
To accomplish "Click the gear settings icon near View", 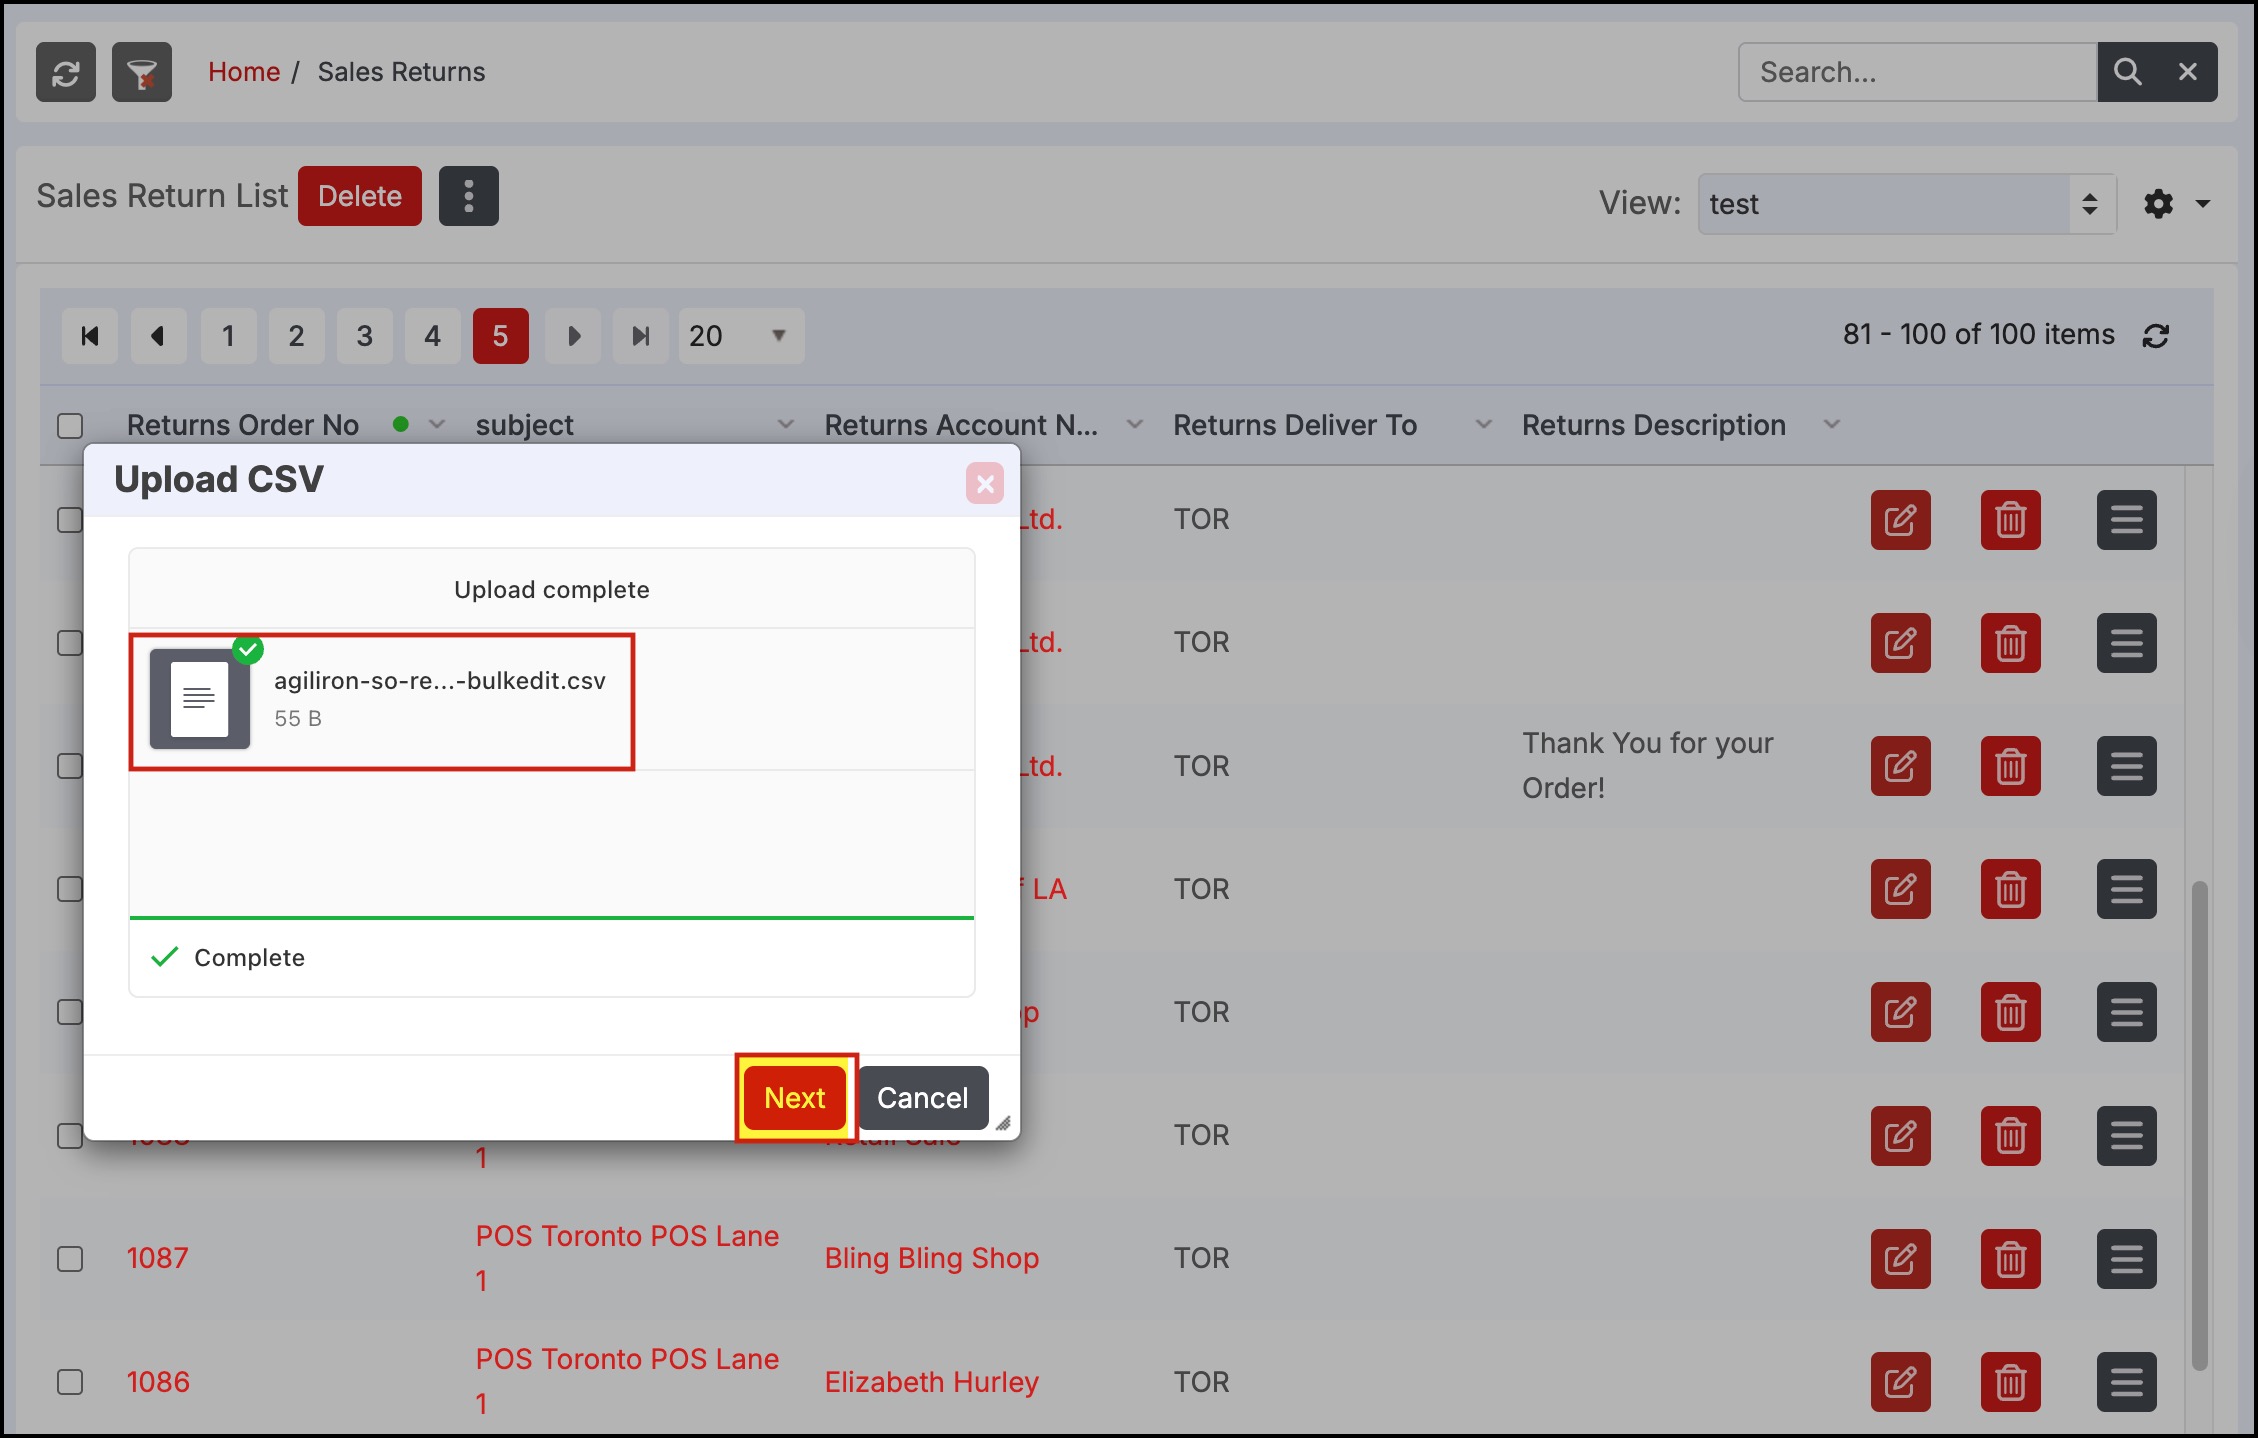I will [x=2159, y=204].
